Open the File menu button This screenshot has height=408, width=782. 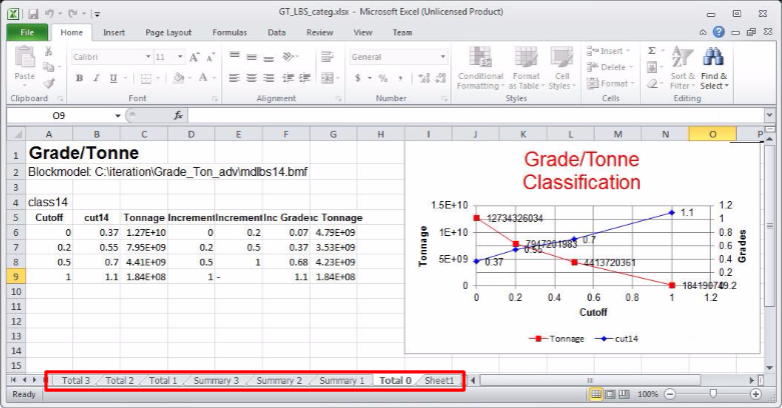coord(26,32)
